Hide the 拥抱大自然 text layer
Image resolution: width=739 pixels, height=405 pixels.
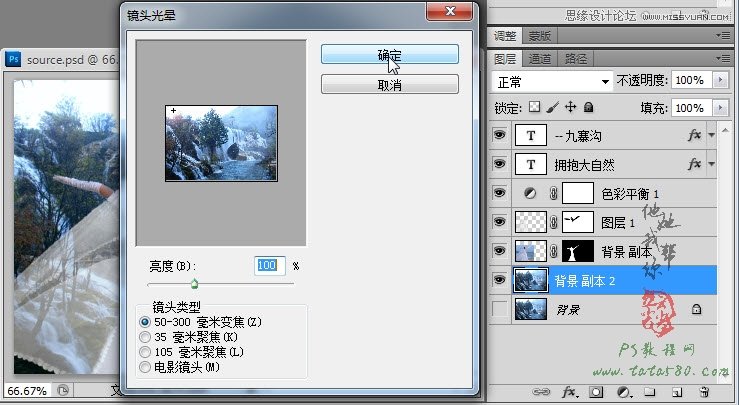tap(499, 164)
